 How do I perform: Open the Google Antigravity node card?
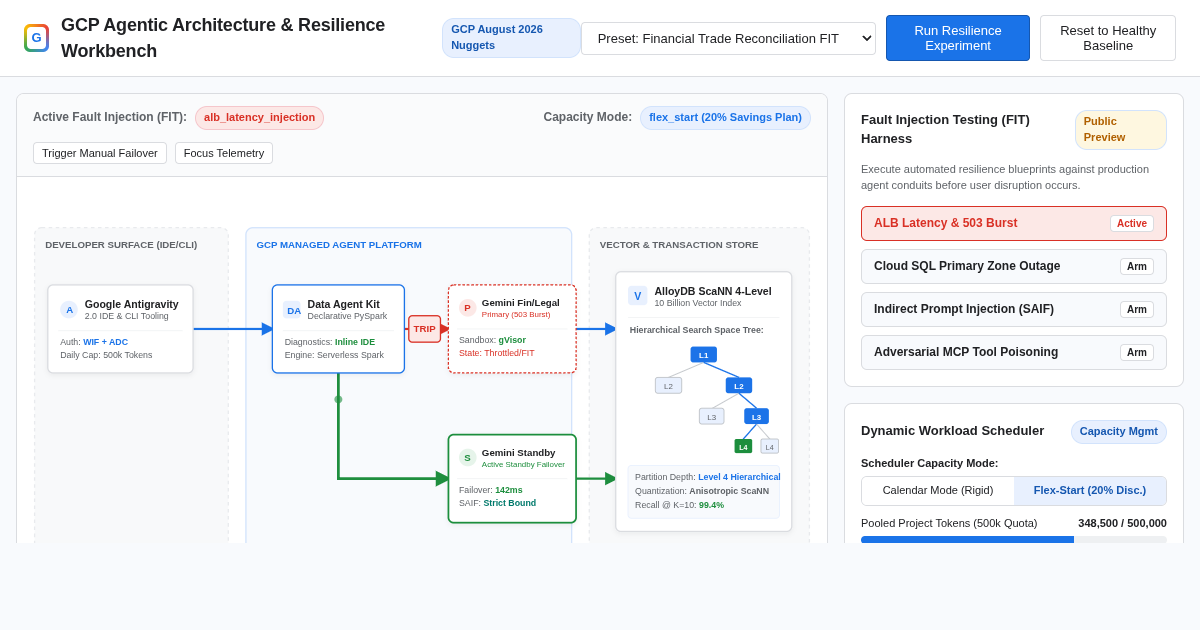[120, 329]
